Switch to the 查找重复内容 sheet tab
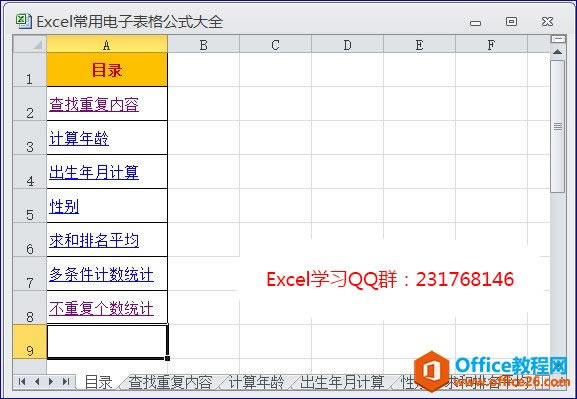The height and width of the screenshot is (399, 577). pyautogui.click(x=170, y=382)
